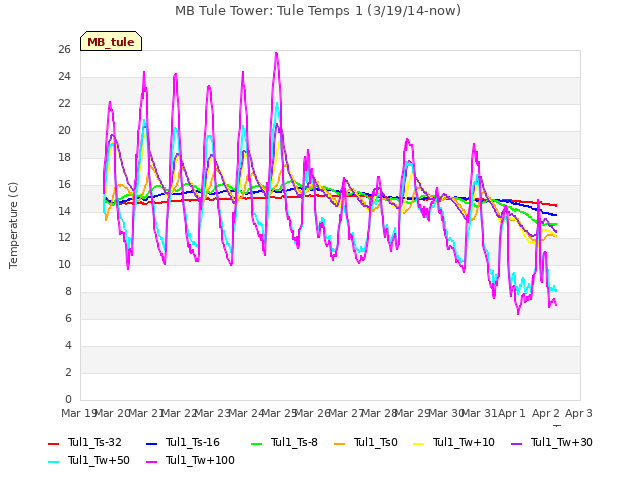Image resolution: width=640 pixels, height=480 pixels.
Task: Click the 14 y-axis tick label
Action: (64, 211)
